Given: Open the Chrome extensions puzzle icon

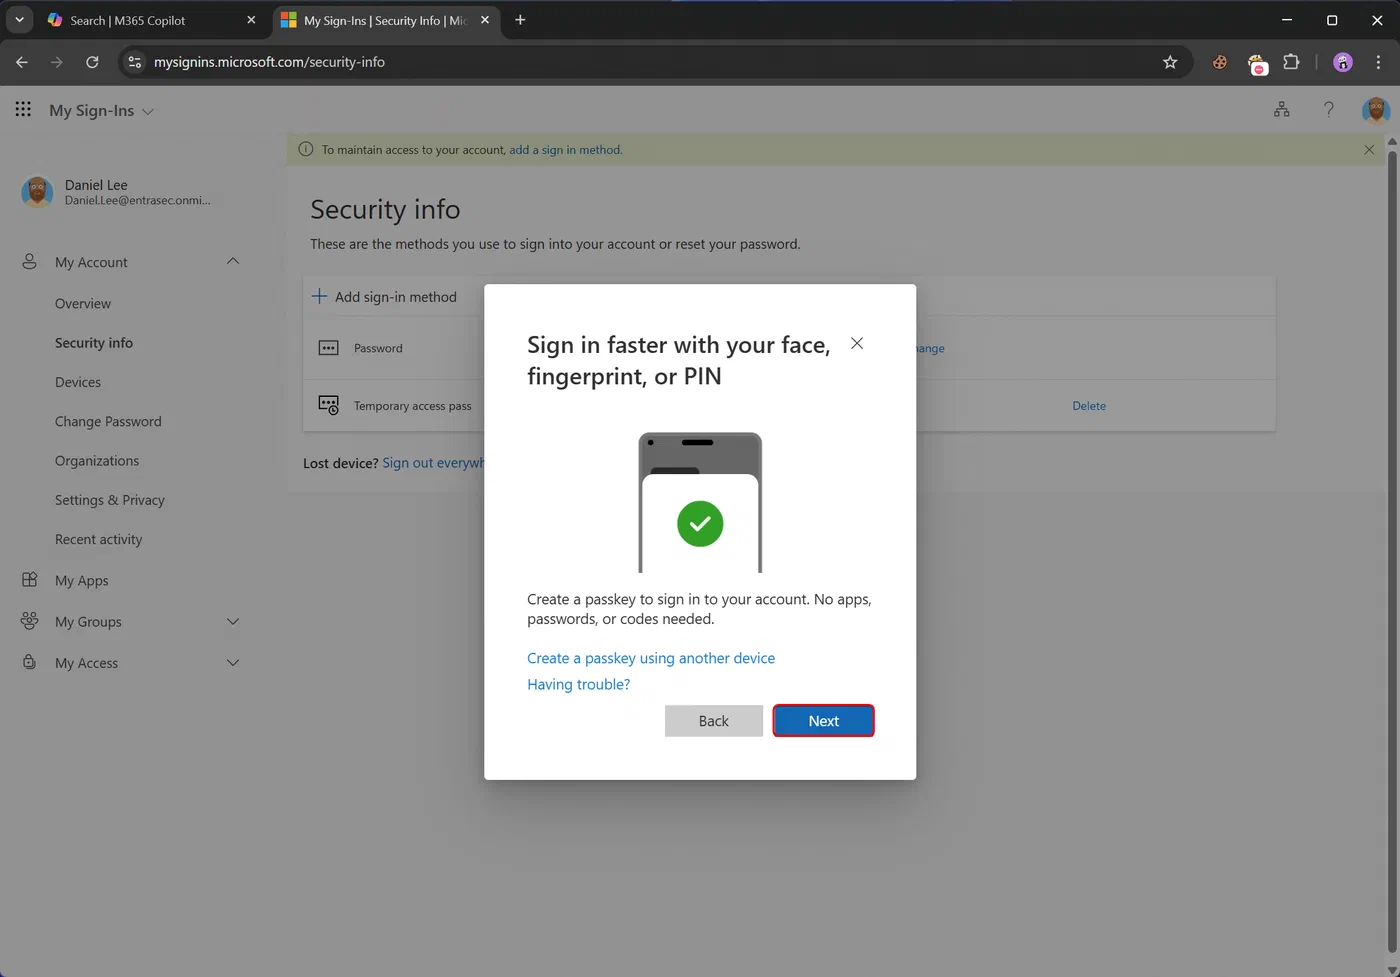Looking at the screenshot, I should [1291, 62].
